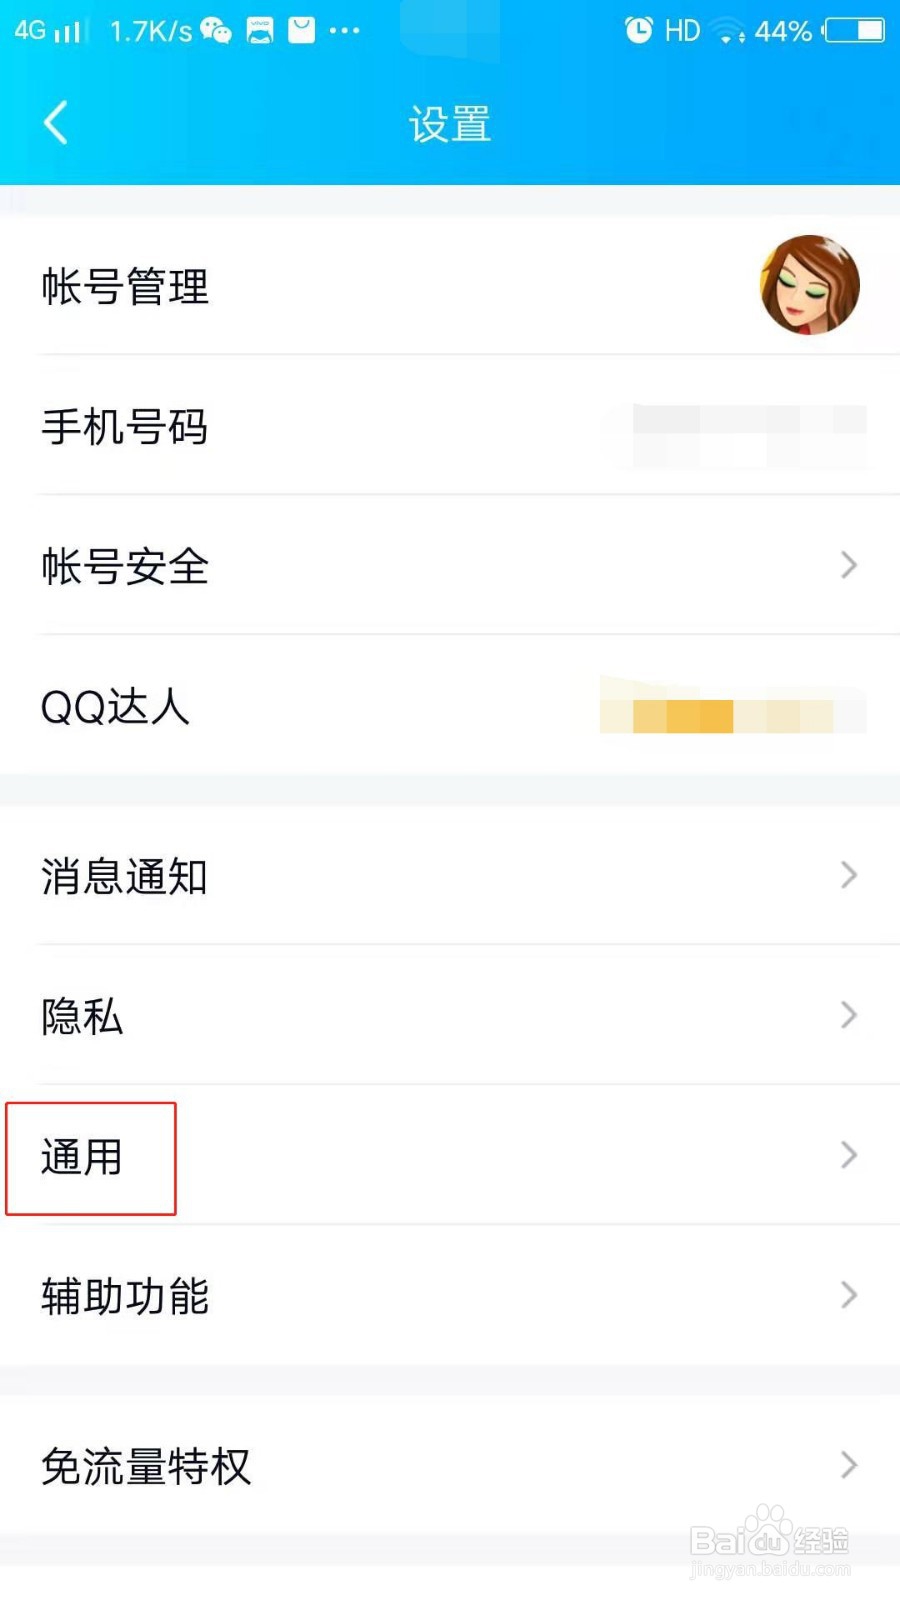Open 手机号码 phone number entry
The width and height of the screenshot is (900, 1600).
[450, 425]
